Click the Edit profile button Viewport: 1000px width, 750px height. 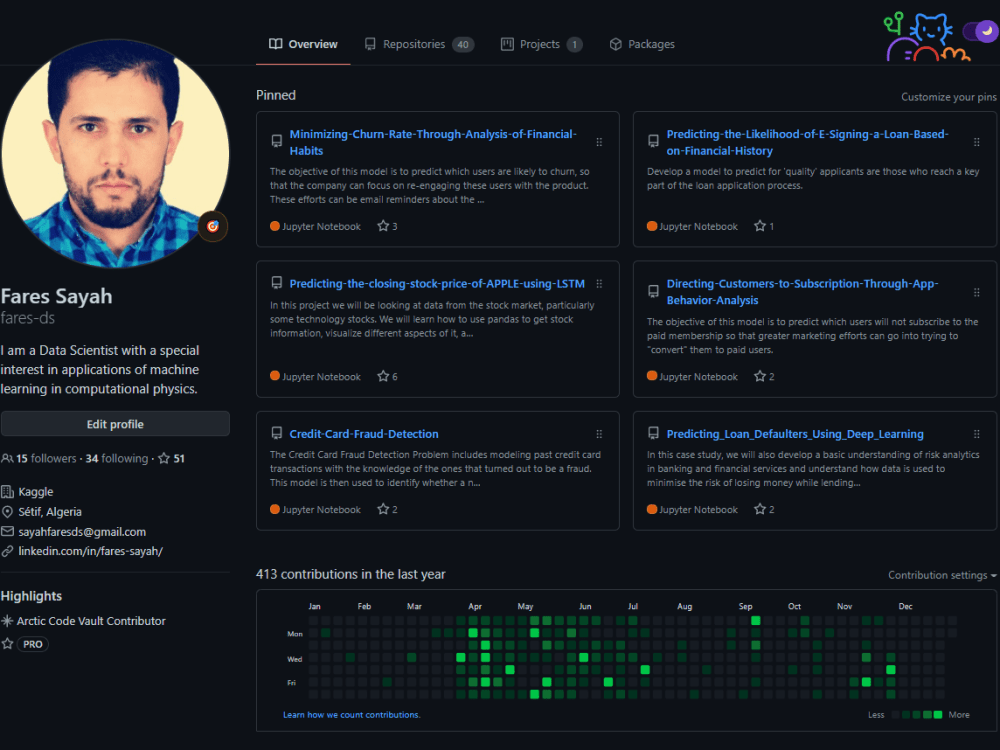(x=115, y=424)
